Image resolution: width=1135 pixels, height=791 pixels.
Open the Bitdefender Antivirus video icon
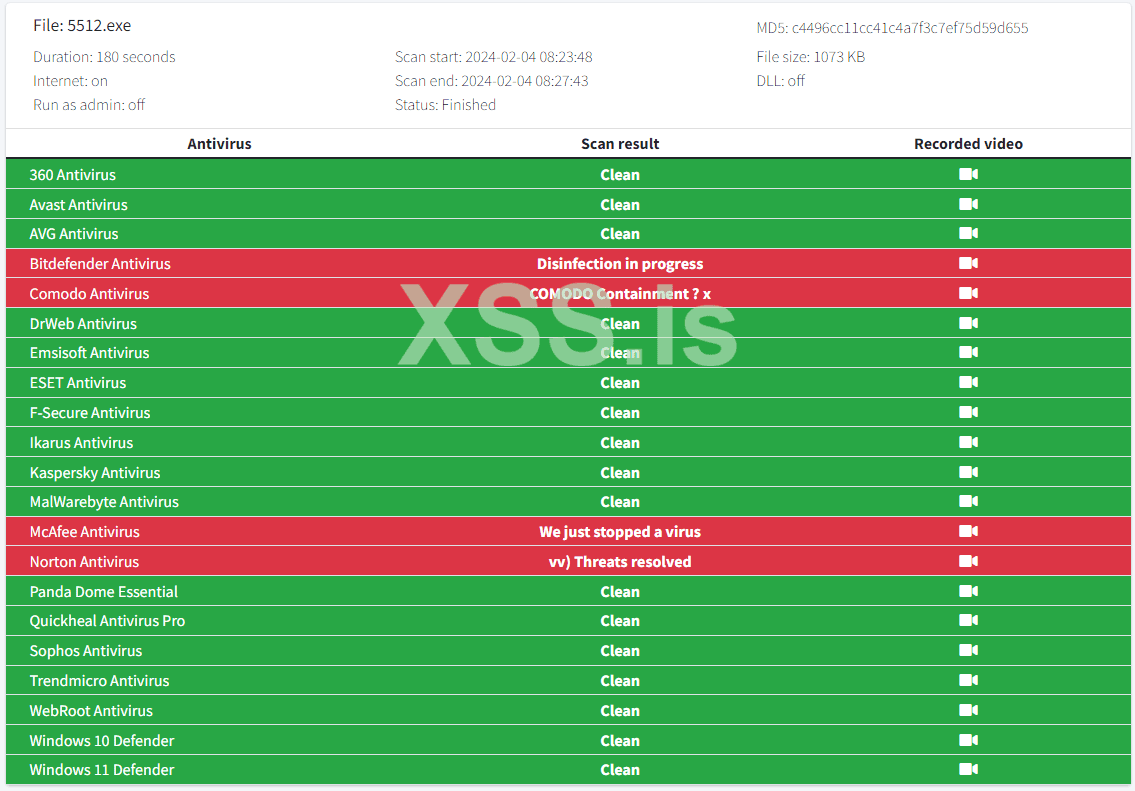(968, 263)
